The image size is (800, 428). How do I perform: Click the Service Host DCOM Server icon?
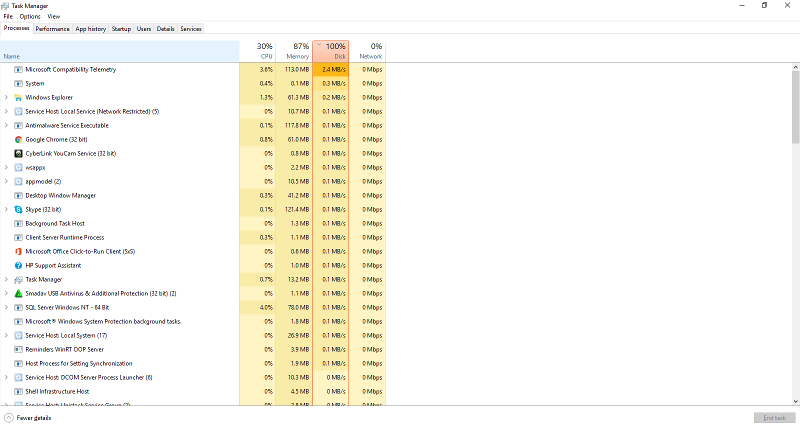point(18,378)
